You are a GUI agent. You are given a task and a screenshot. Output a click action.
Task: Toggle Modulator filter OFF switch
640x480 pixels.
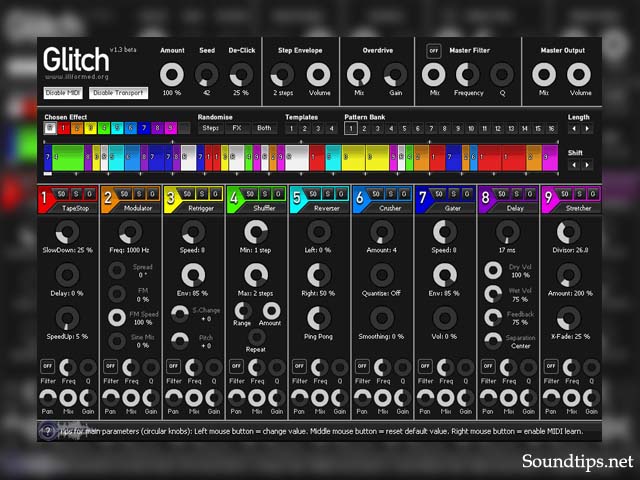point(111,366)
